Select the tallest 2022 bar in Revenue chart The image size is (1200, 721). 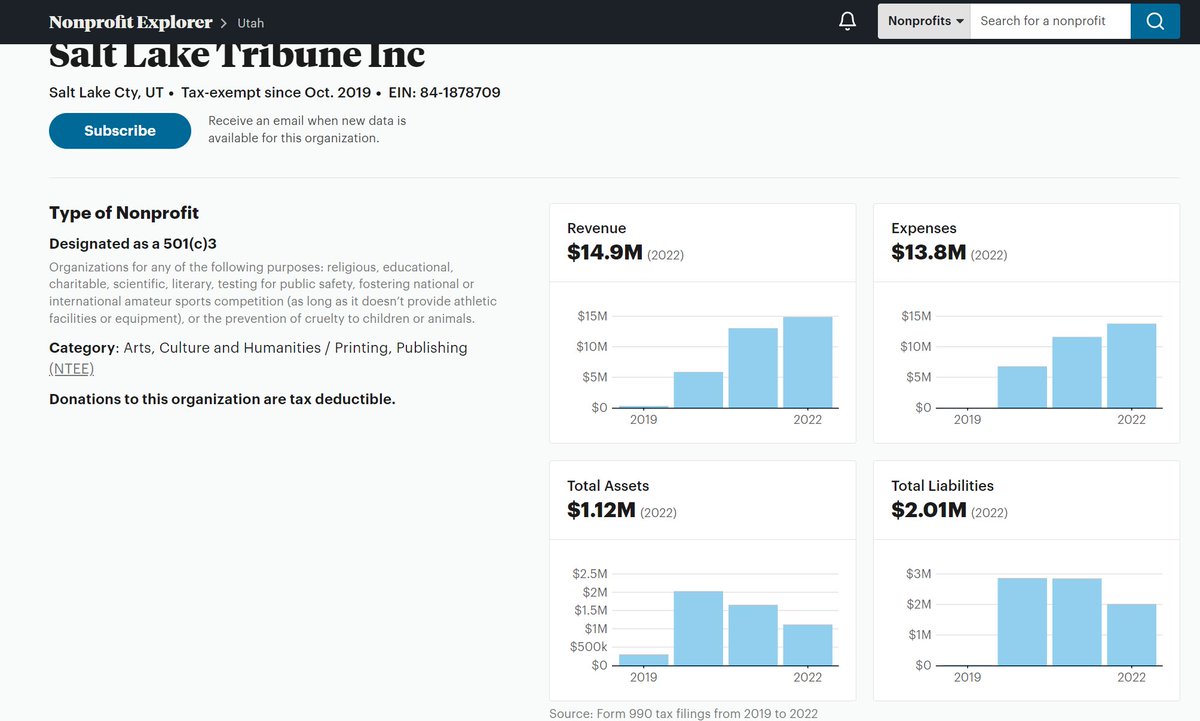[x=808, y=360]
